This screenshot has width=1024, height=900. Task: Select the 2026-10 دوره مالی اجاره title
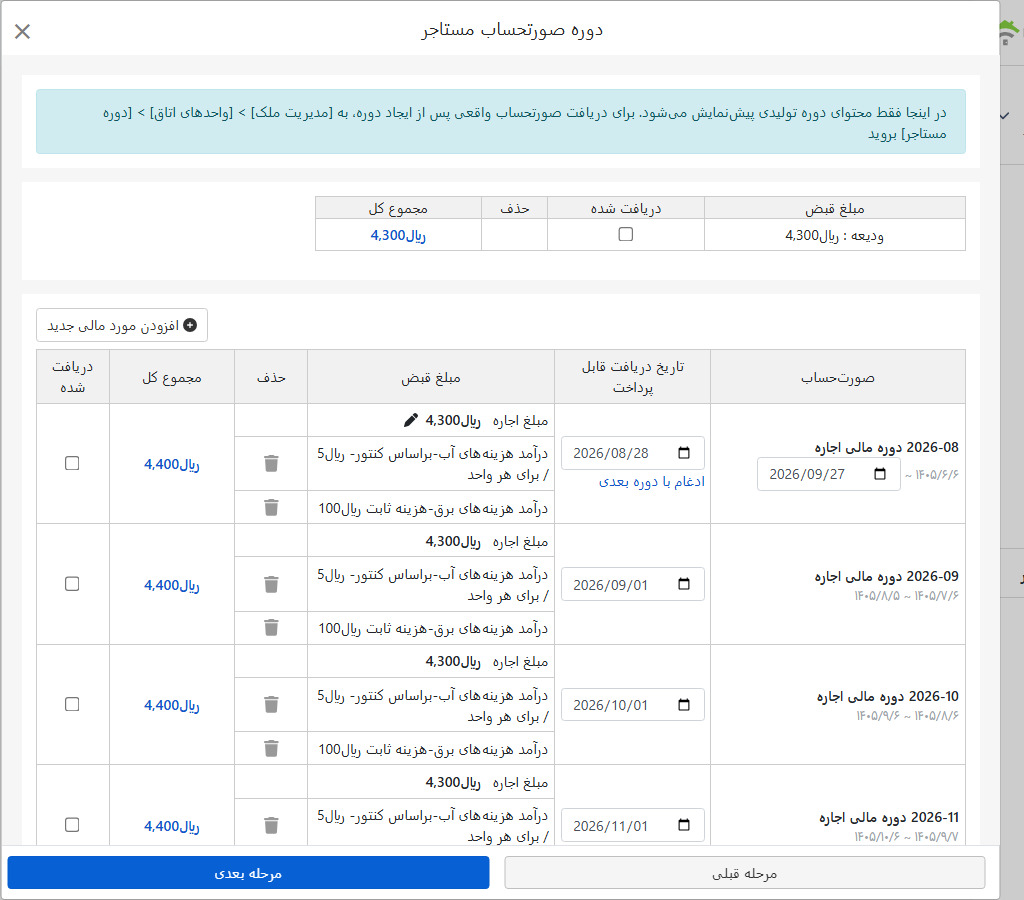click(x=888, y=696)
